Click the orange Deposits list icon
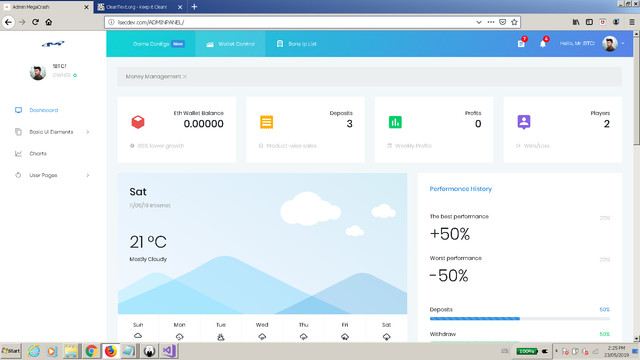 tap(267, 122)
